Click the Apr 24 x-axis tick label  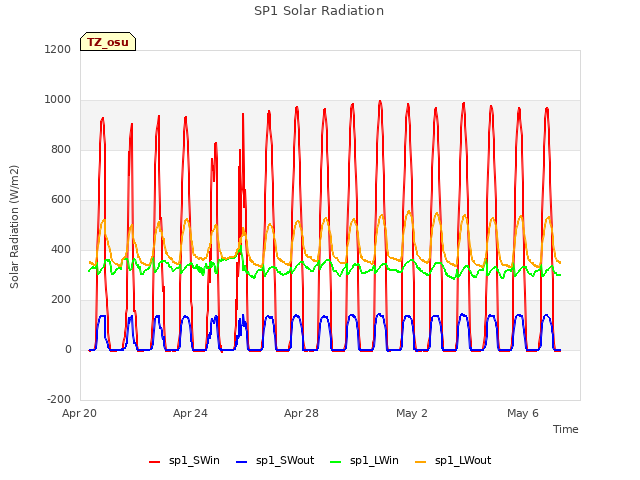pyautogui.click(x=190, y=413)
